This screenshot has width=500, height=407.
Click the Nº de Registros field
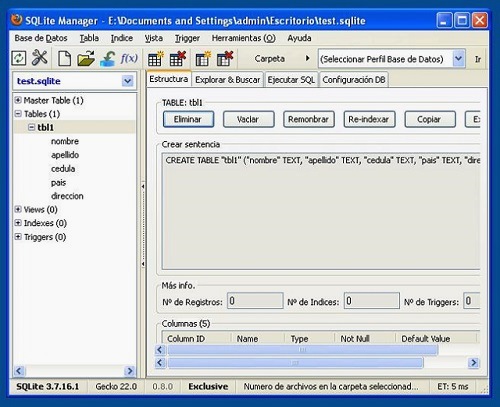[x=255, y=301]
